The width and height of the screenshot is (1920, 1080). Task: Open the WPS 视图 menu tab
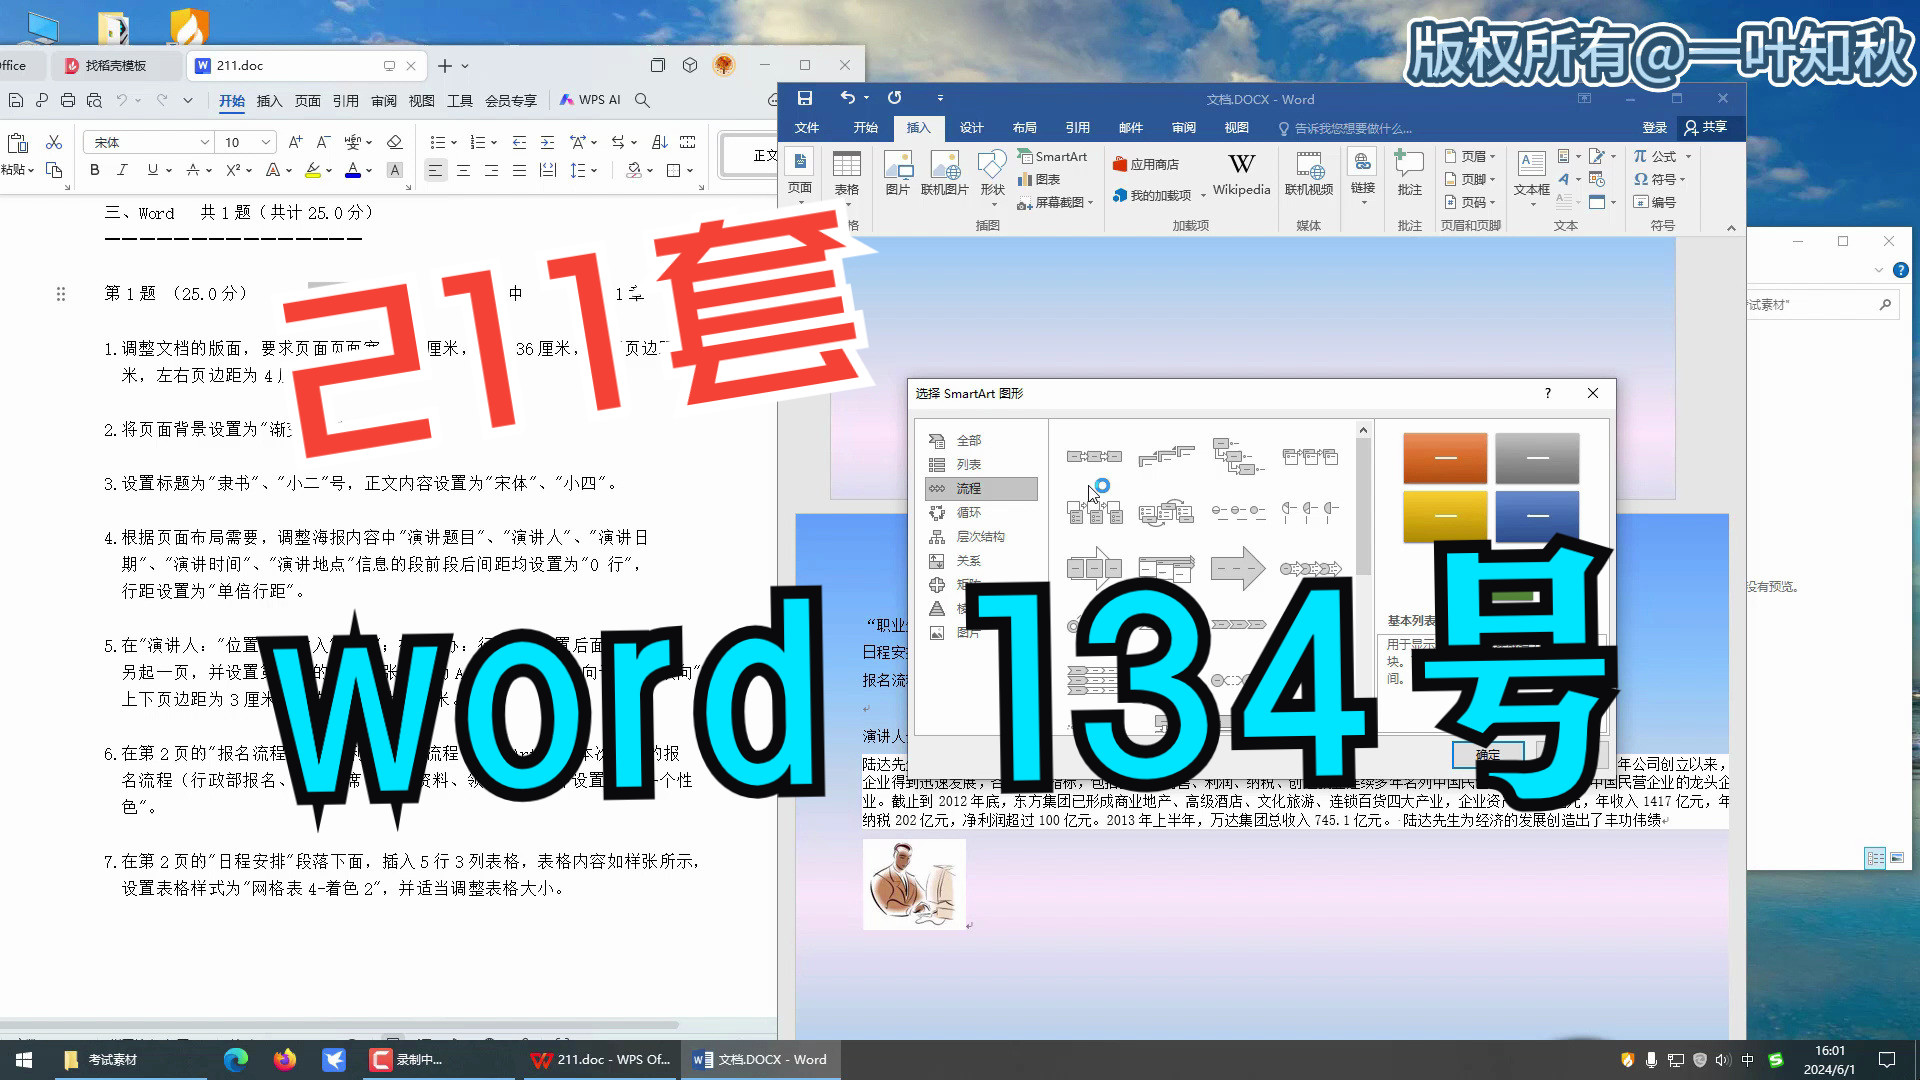[422, 100]
